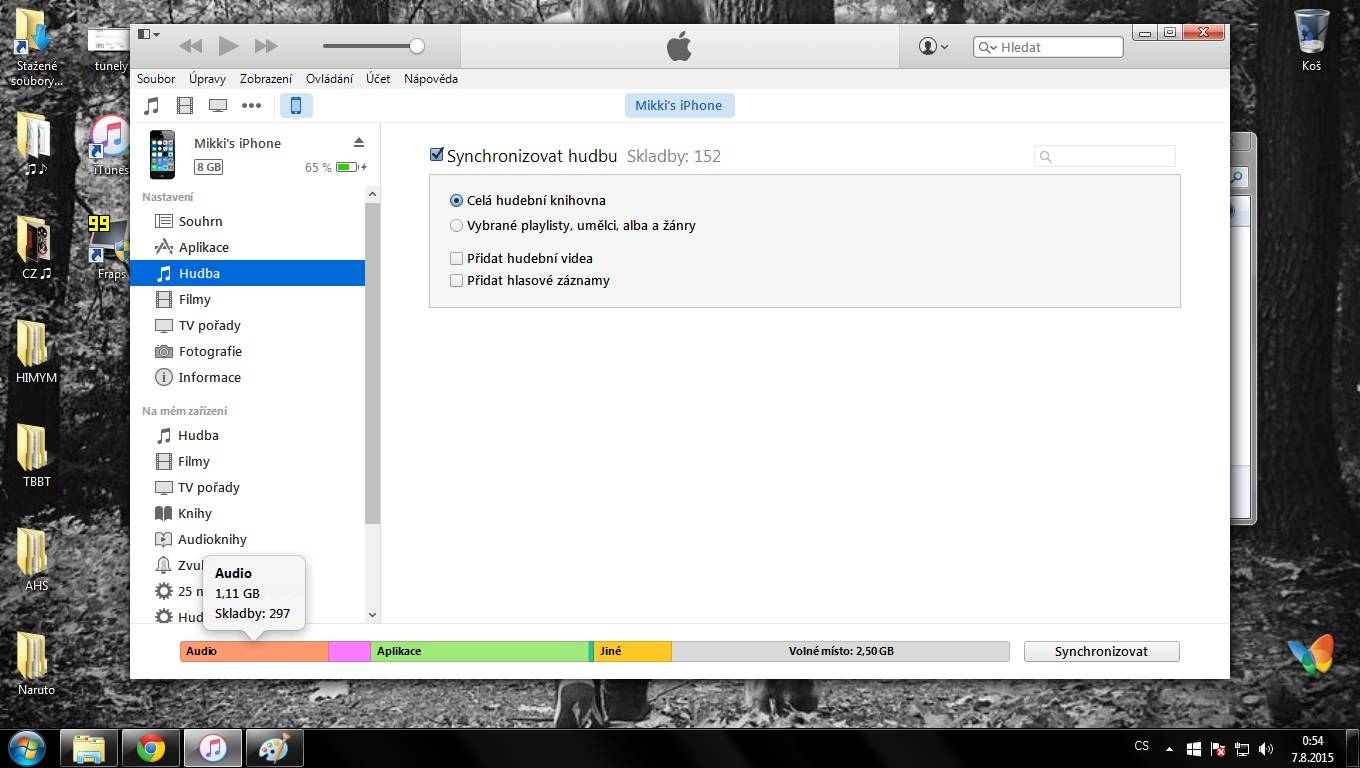Eject Mikki's iPhone

(x=358, y=143)
